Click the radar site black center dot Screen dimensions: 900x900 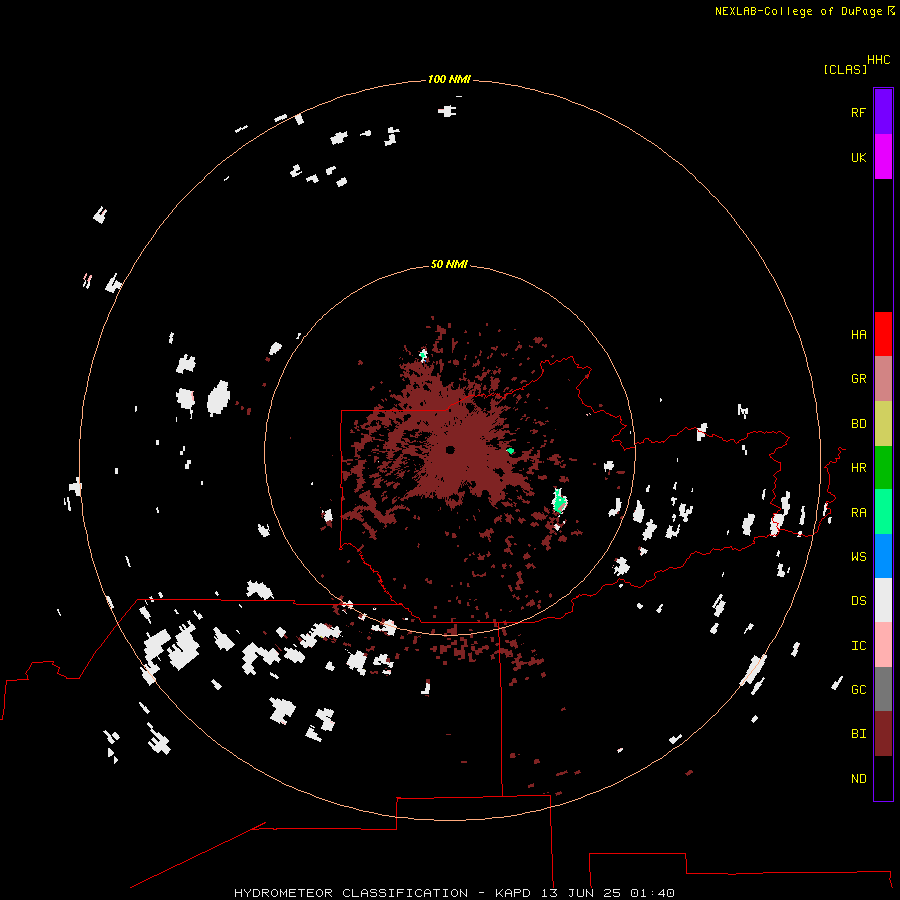point(450,449)
